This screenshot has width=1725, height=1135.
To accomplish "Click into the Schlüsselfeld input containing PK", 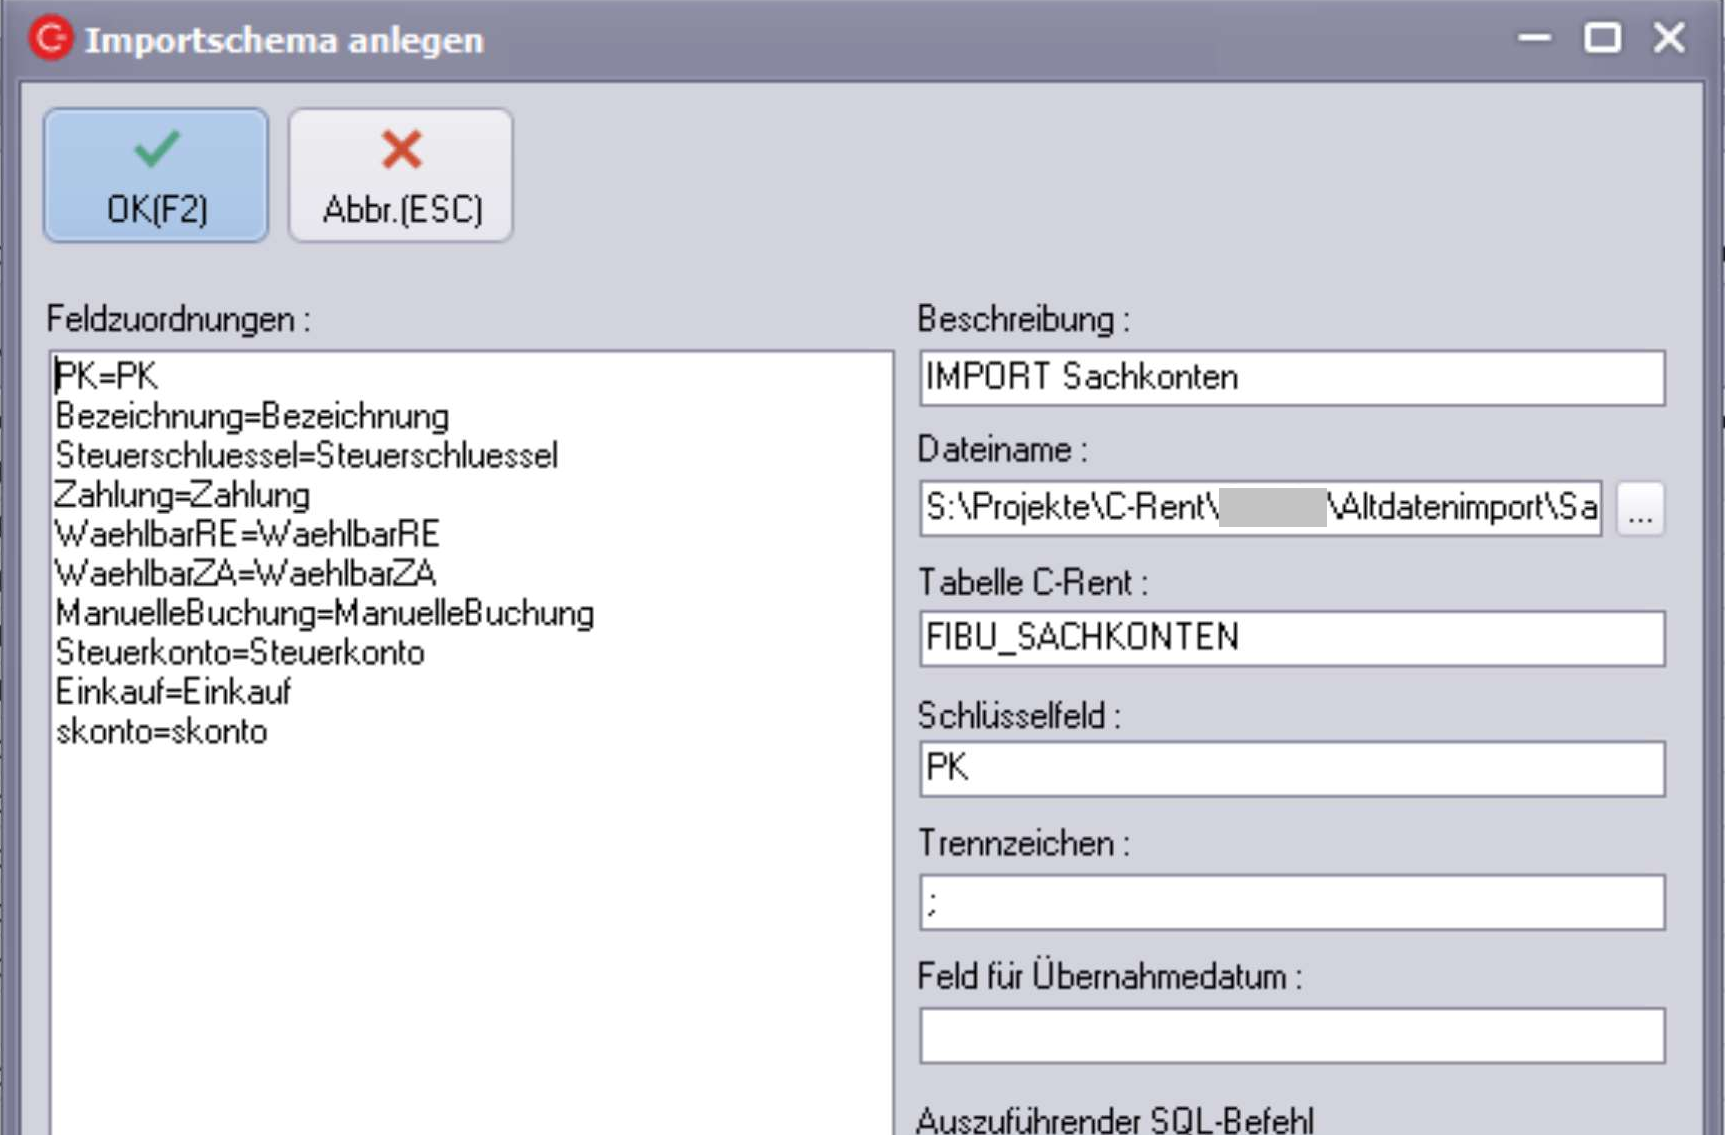I will click(x=1291, y=768).
